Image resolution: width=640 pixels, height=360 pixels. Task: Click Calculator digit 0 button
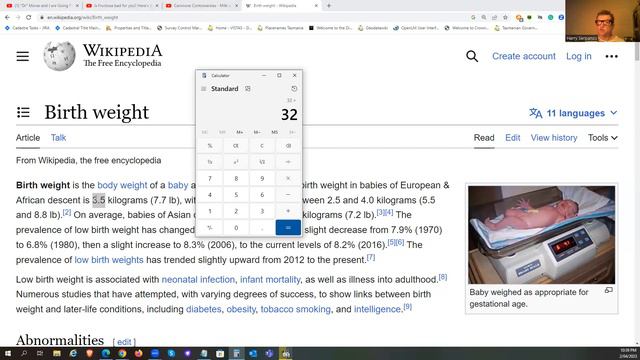click(236, 228)
